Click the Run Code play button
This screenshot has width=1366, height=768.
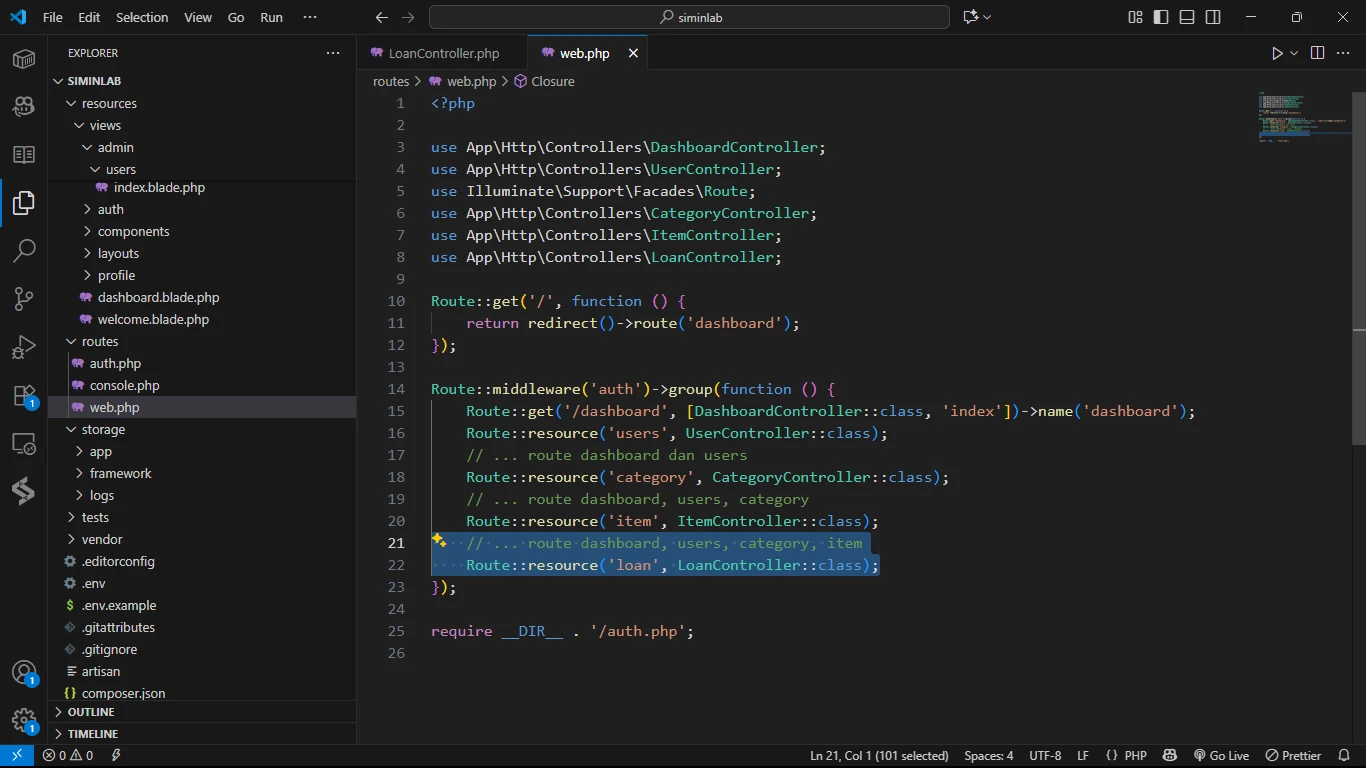point(1277,53)
